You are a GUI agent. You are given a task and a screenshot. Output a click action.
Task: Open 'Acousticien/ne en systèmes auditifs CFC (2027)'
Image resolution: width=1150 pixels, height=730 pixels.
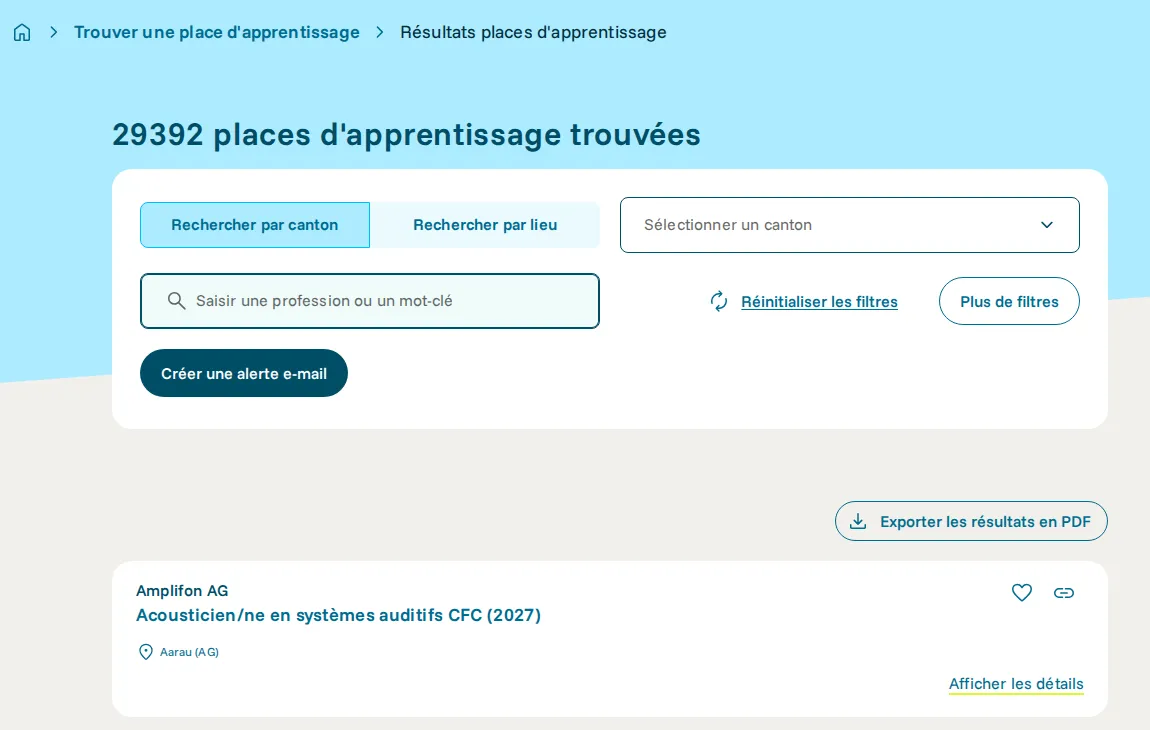pyautogui.click(x=338, y=615)
